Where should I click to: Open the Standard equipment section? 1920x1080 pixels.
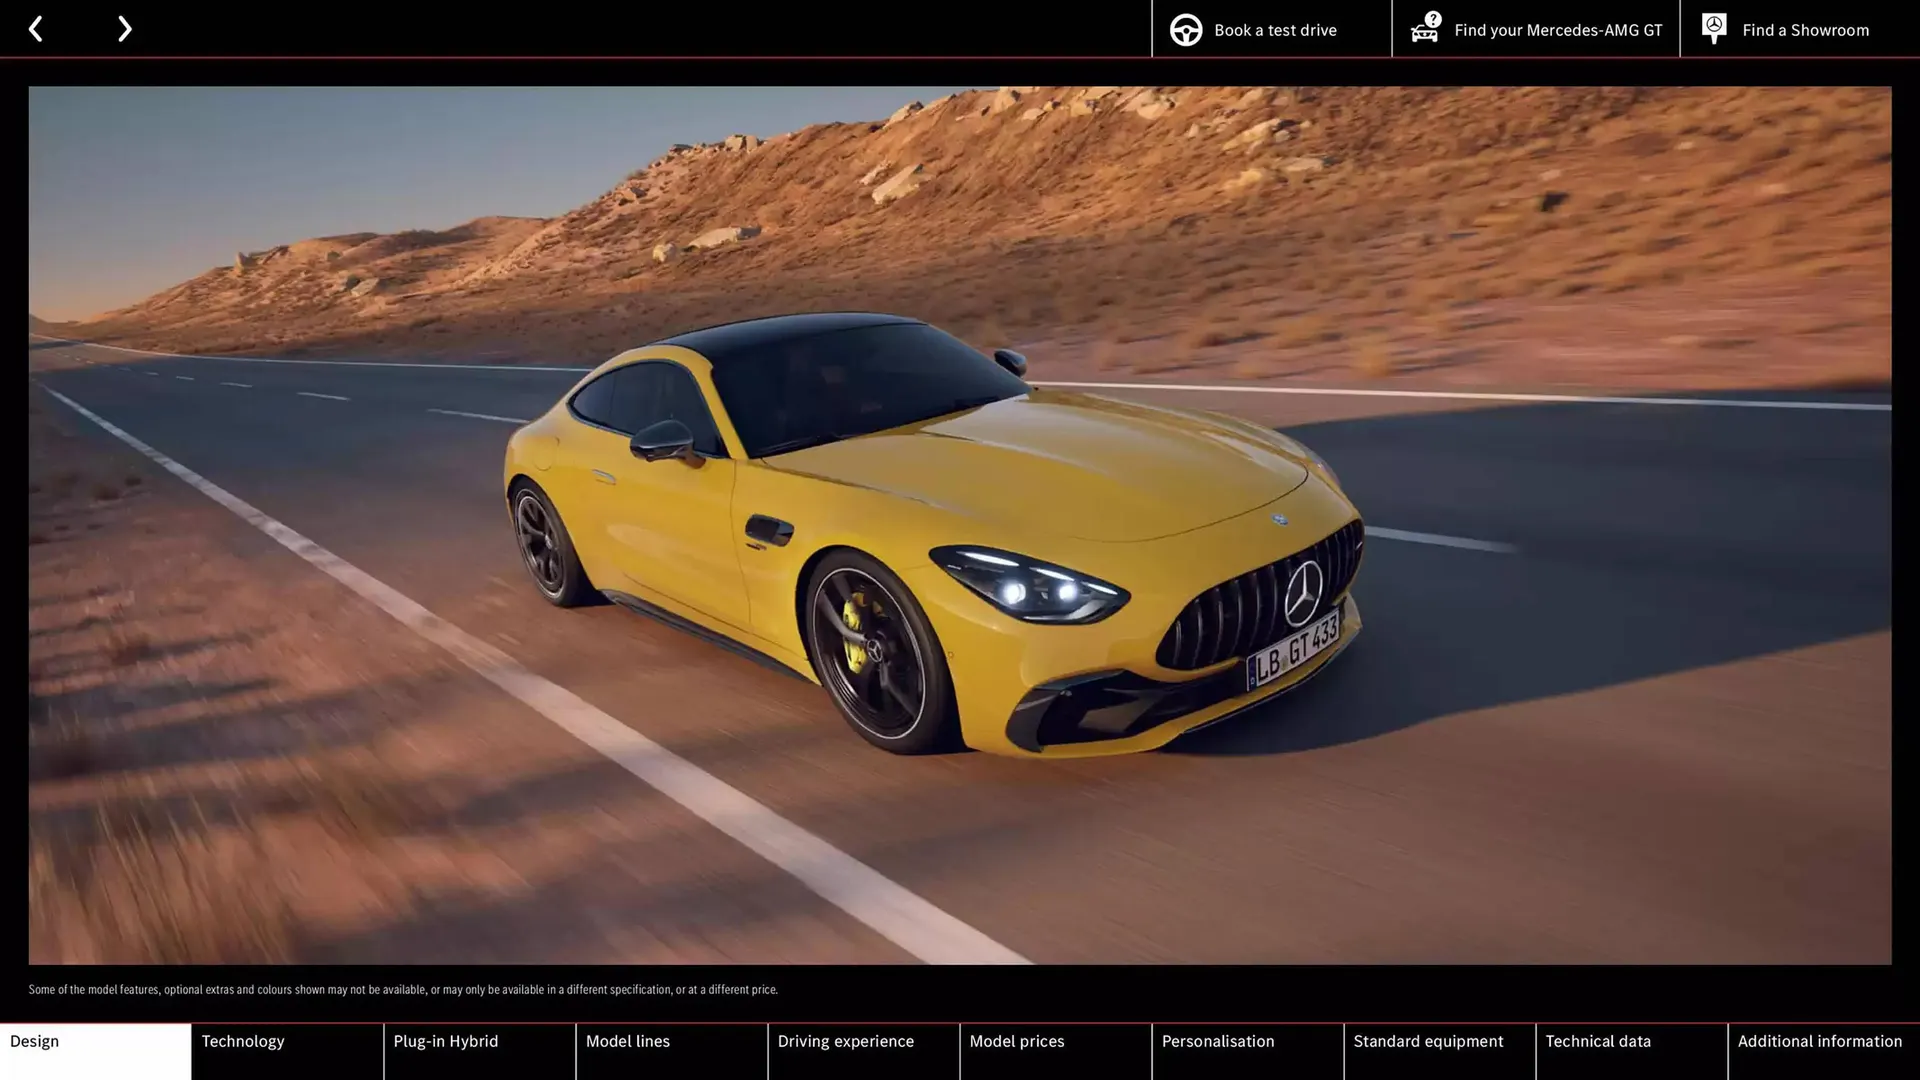pyautogui.click(x=1427, y=1040)
